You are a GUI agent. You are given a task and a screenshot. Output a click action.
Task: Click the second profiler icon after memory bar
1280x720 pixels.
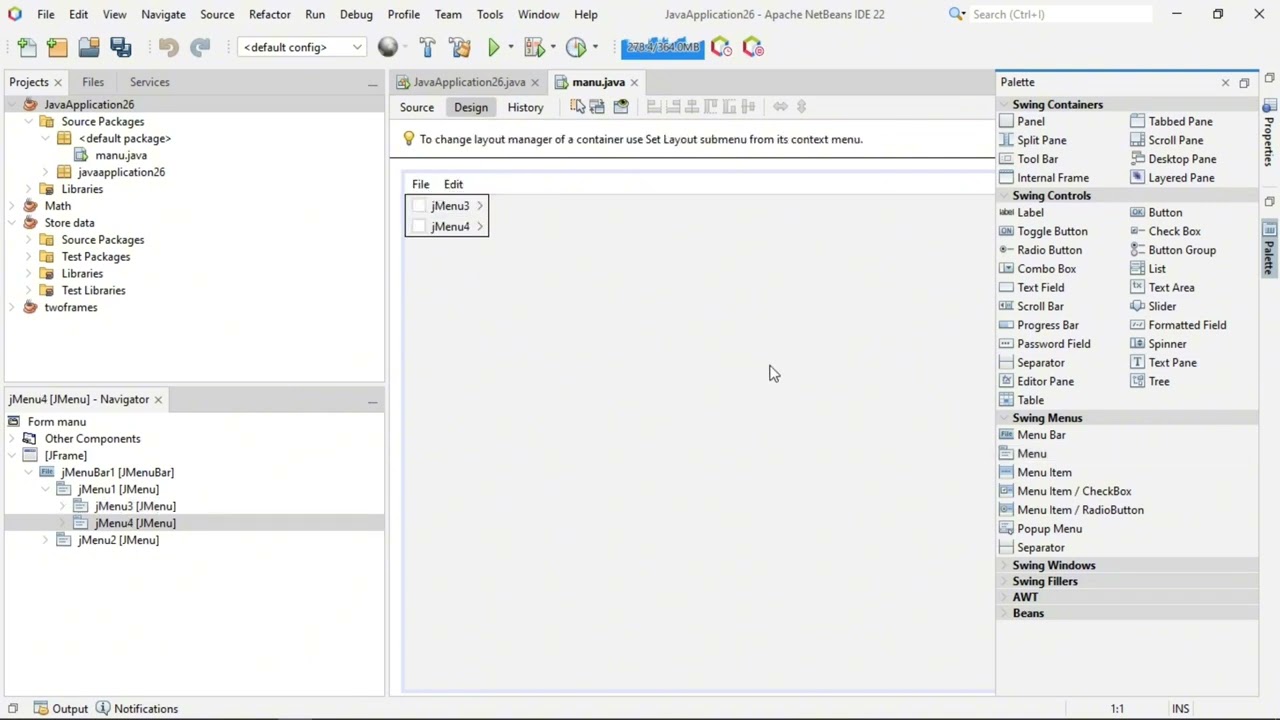coord(753,47)
